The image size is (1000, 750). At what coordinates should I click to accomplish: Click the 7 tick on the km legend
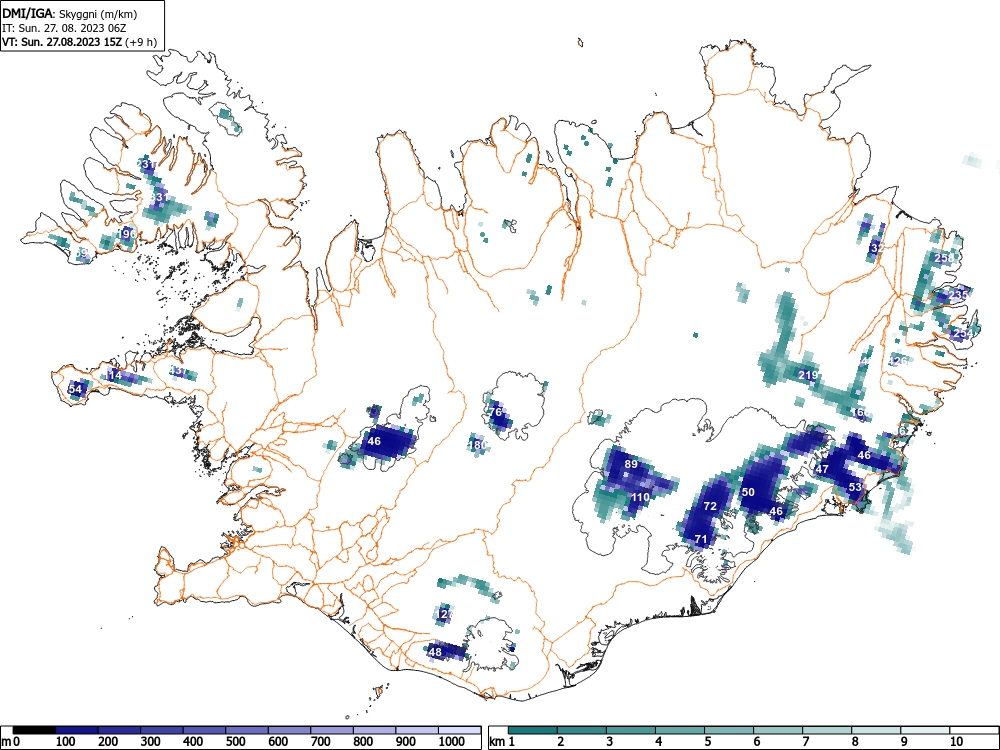(806, 742)
